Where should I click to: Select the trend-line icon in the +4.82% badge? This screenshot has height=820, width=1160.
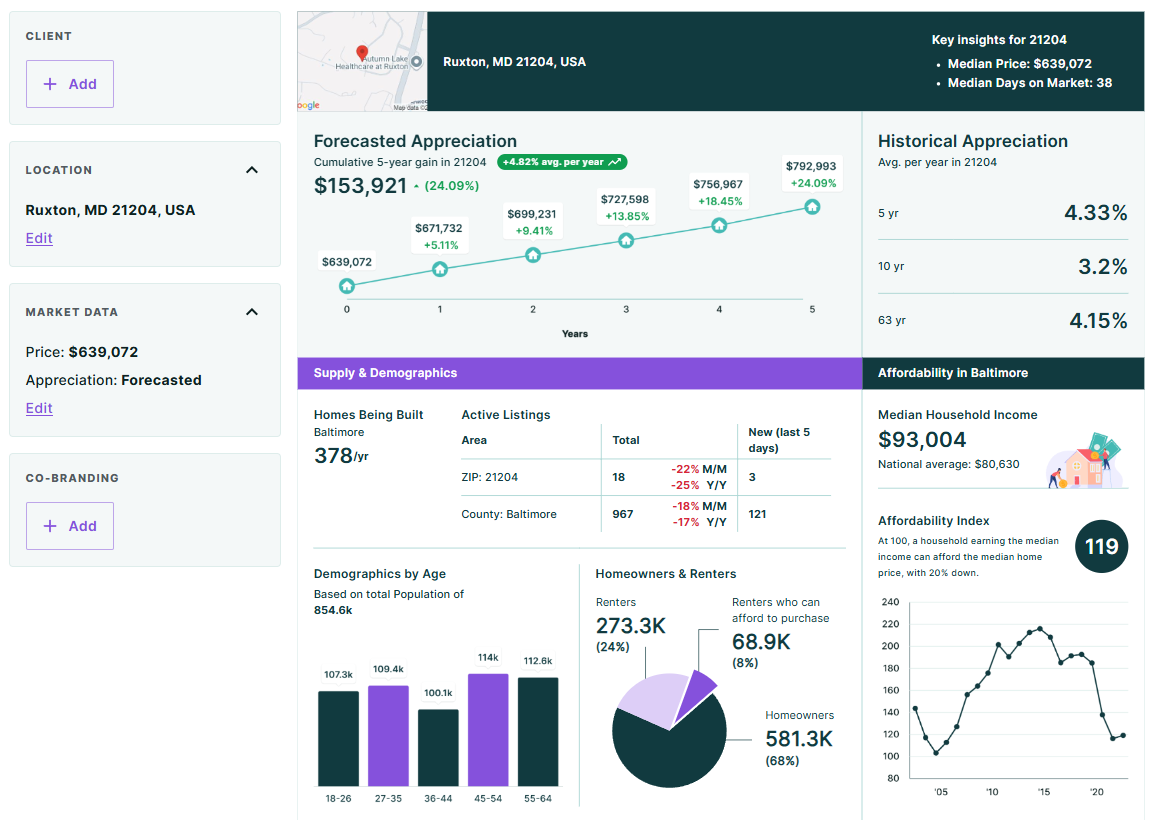click(617, 161)
